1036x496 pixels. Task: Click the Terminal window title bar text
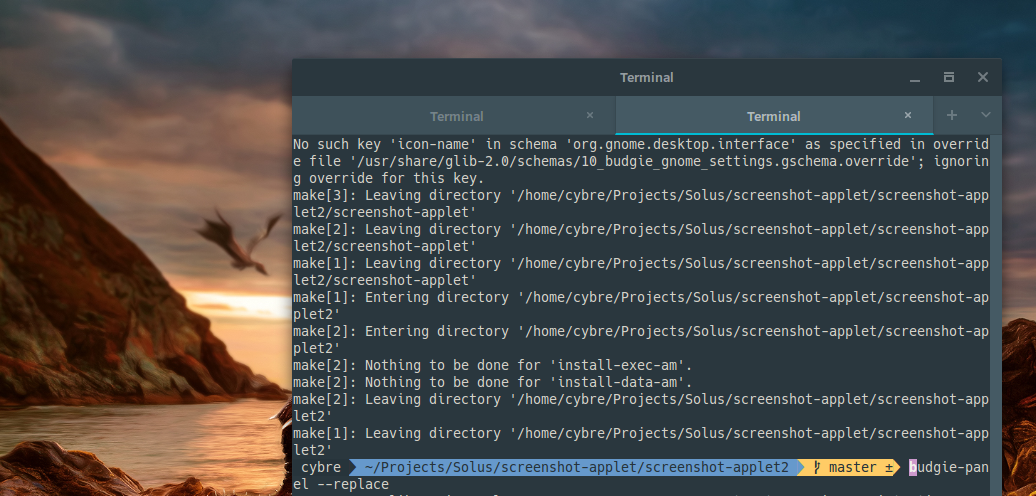646,78
